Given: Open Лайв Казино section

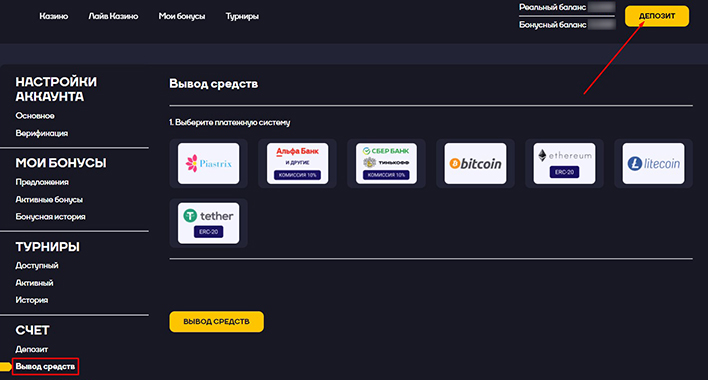Looking at the screenshot, I should (x=113, y=16).
